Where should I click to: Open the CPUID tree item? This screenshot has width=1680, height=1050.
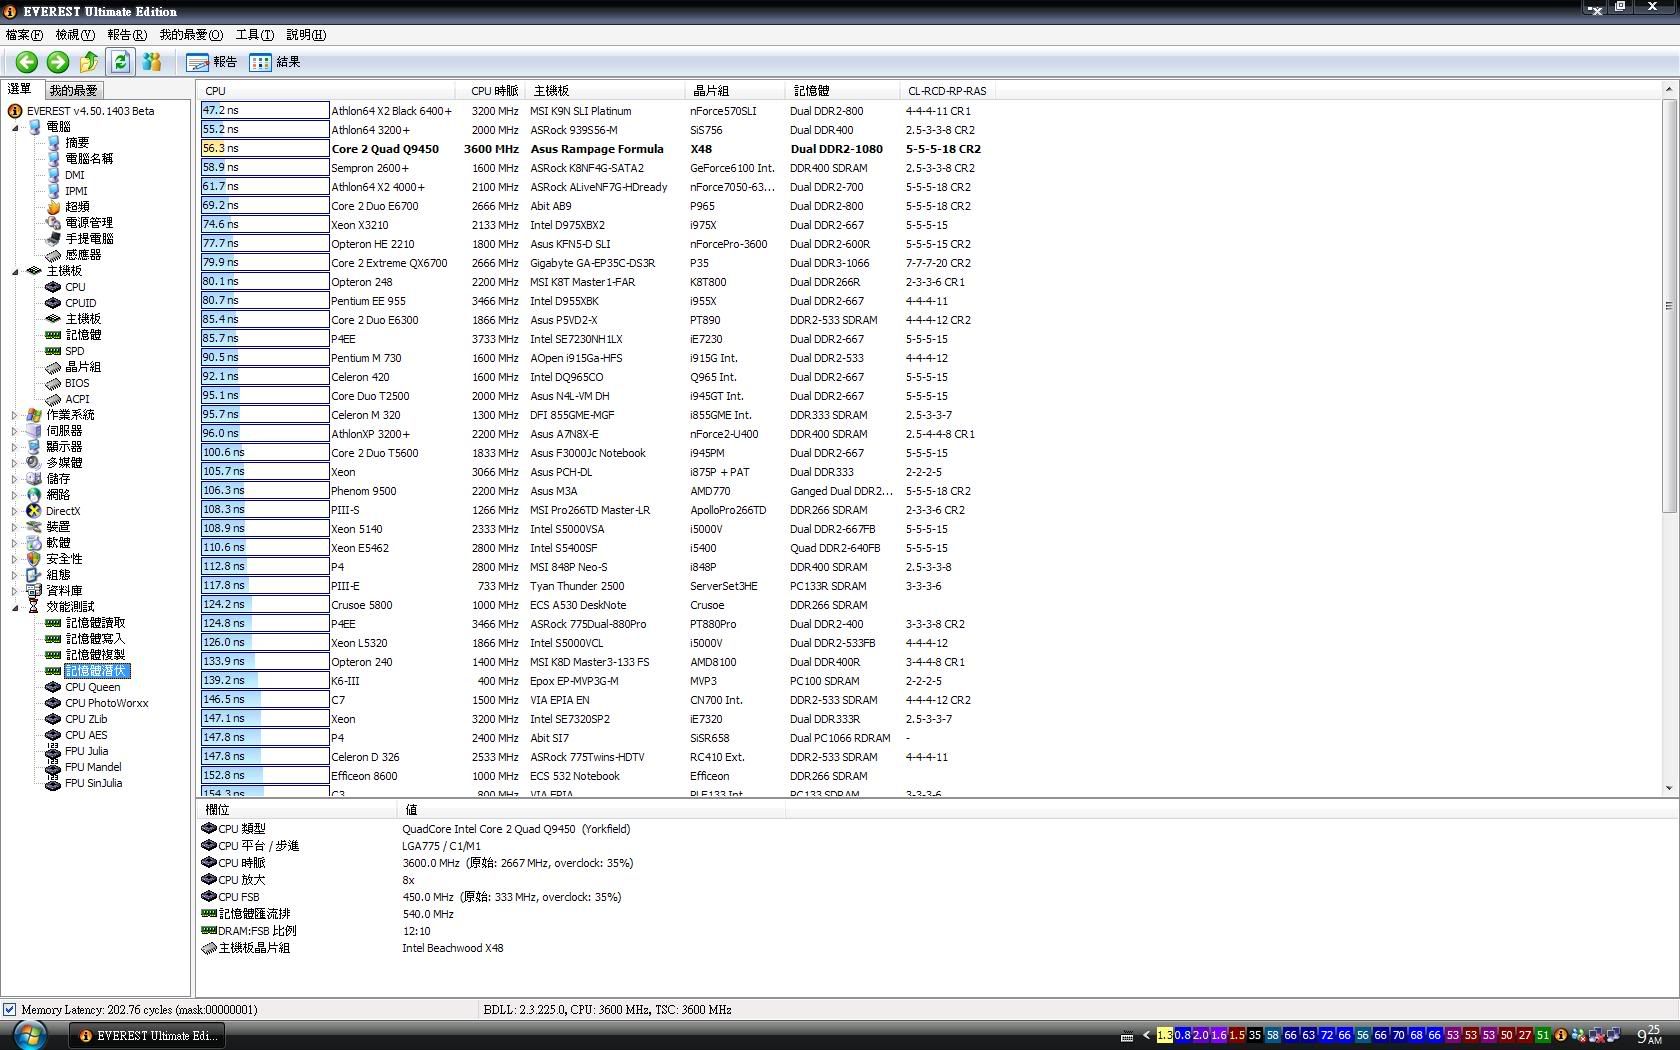coord(81,303)
